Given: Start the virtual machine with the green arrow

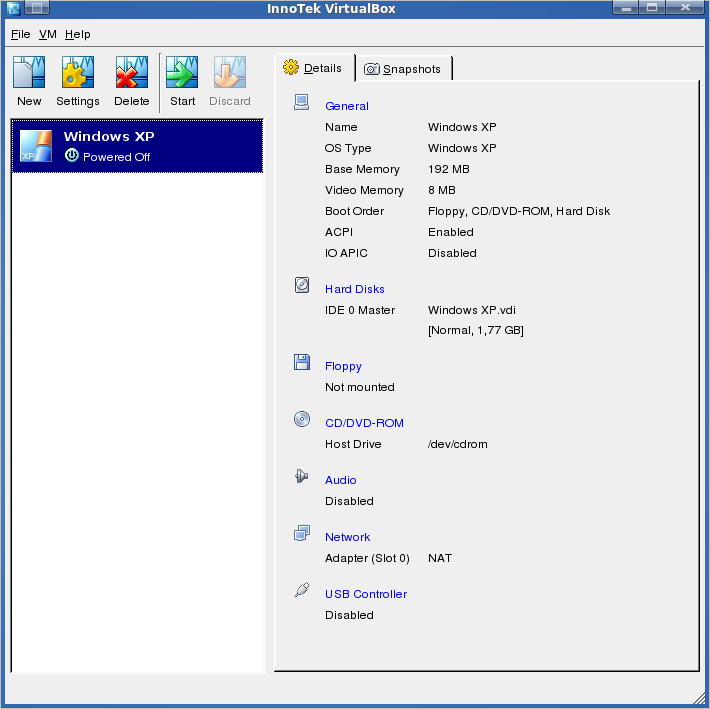Looking at the screenshot, I should click(x=182, y=74).
